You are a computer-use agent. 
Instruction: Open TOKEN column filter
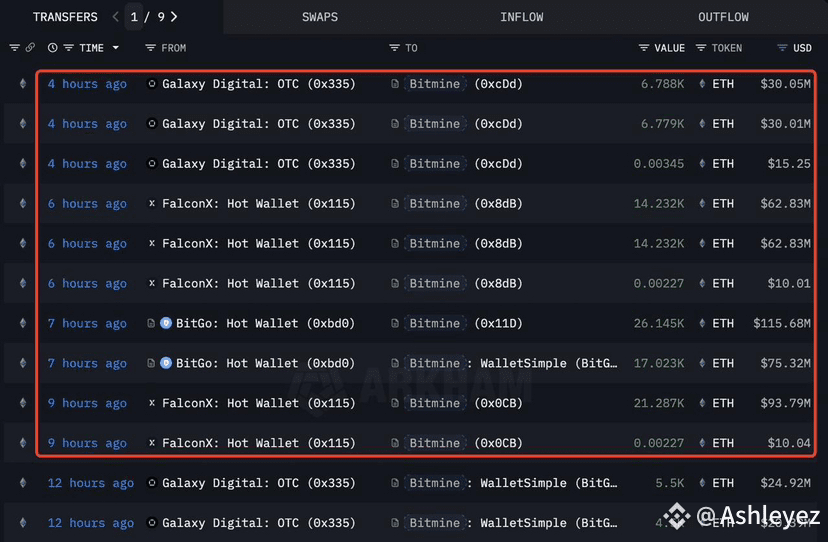coord(701,48)
